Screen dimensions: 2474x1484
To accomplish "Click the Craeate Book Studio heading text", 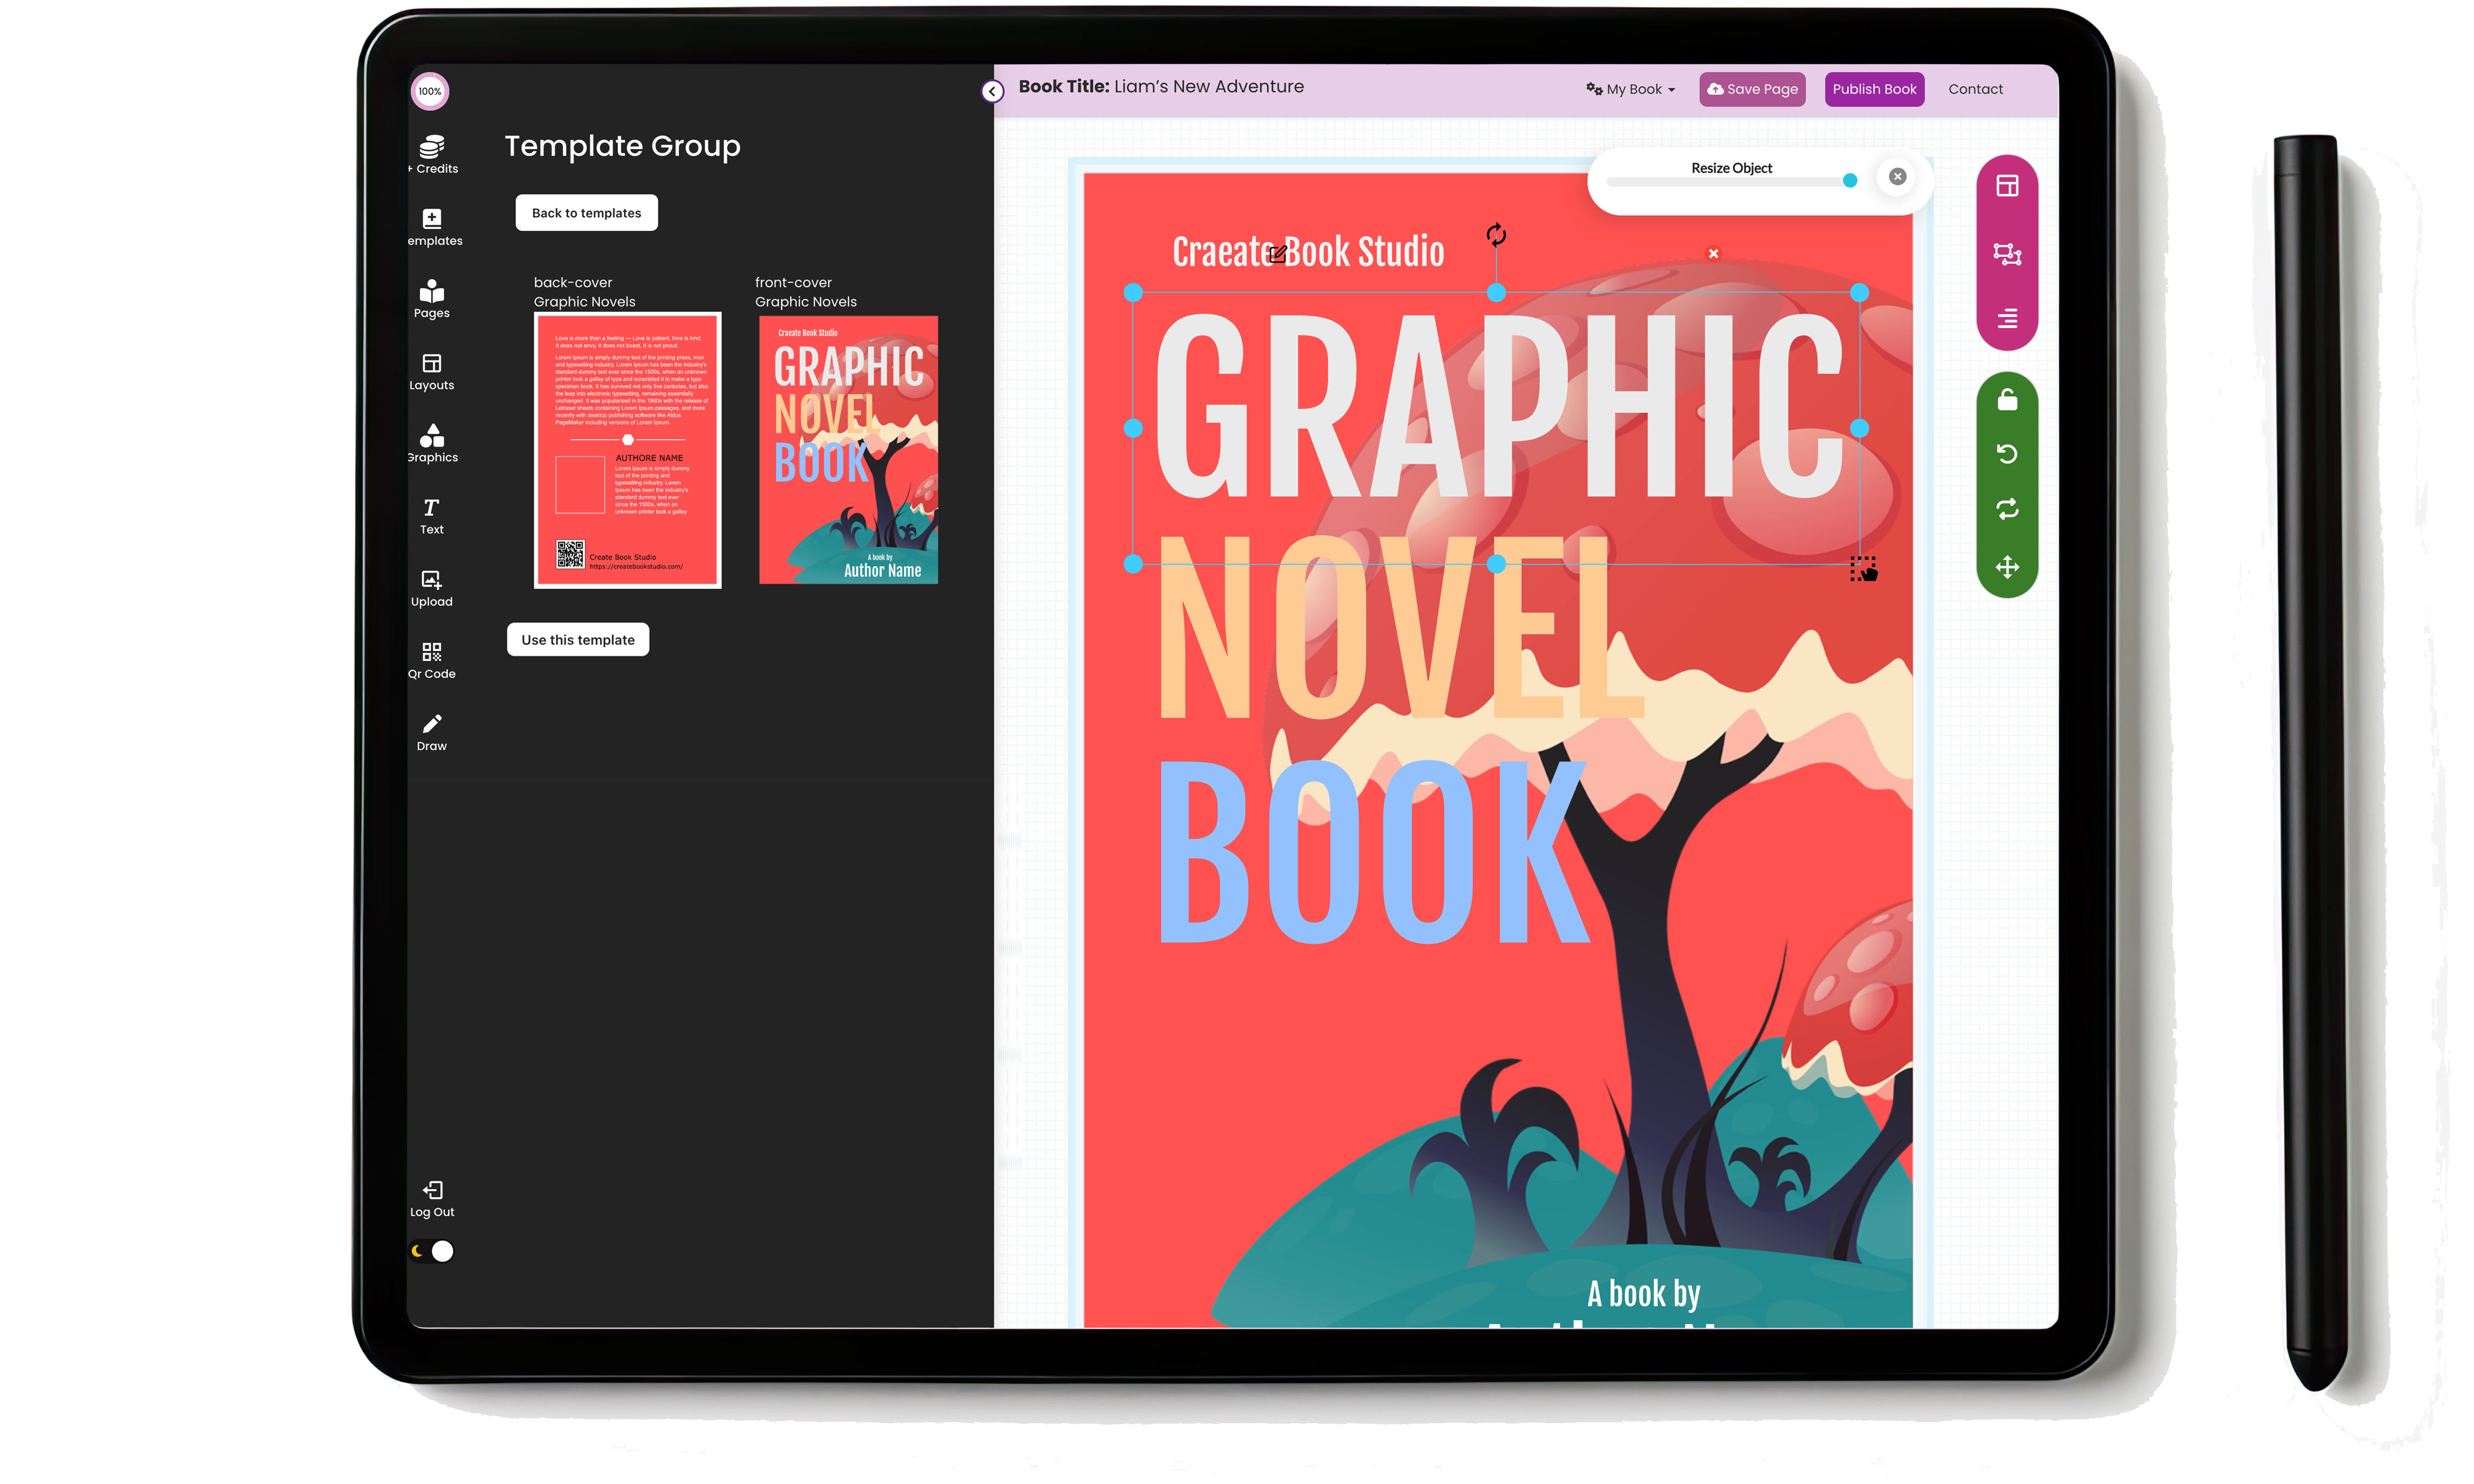I will point(1307,252).
